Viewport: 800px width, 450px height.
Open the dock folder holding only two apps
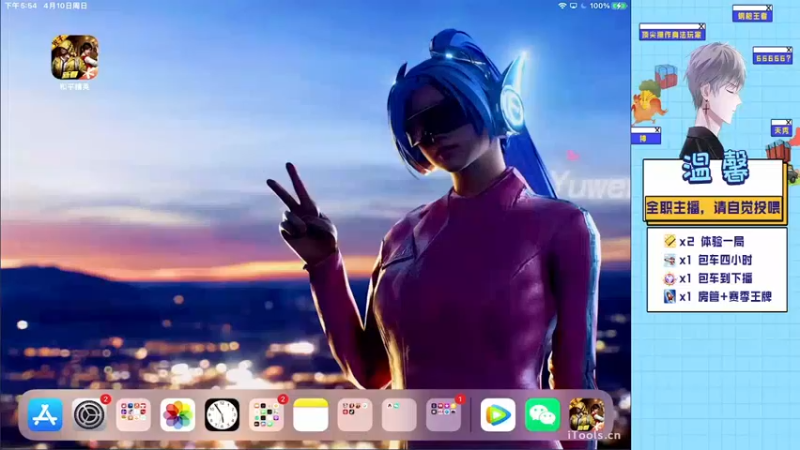click(x=399, y=415)
